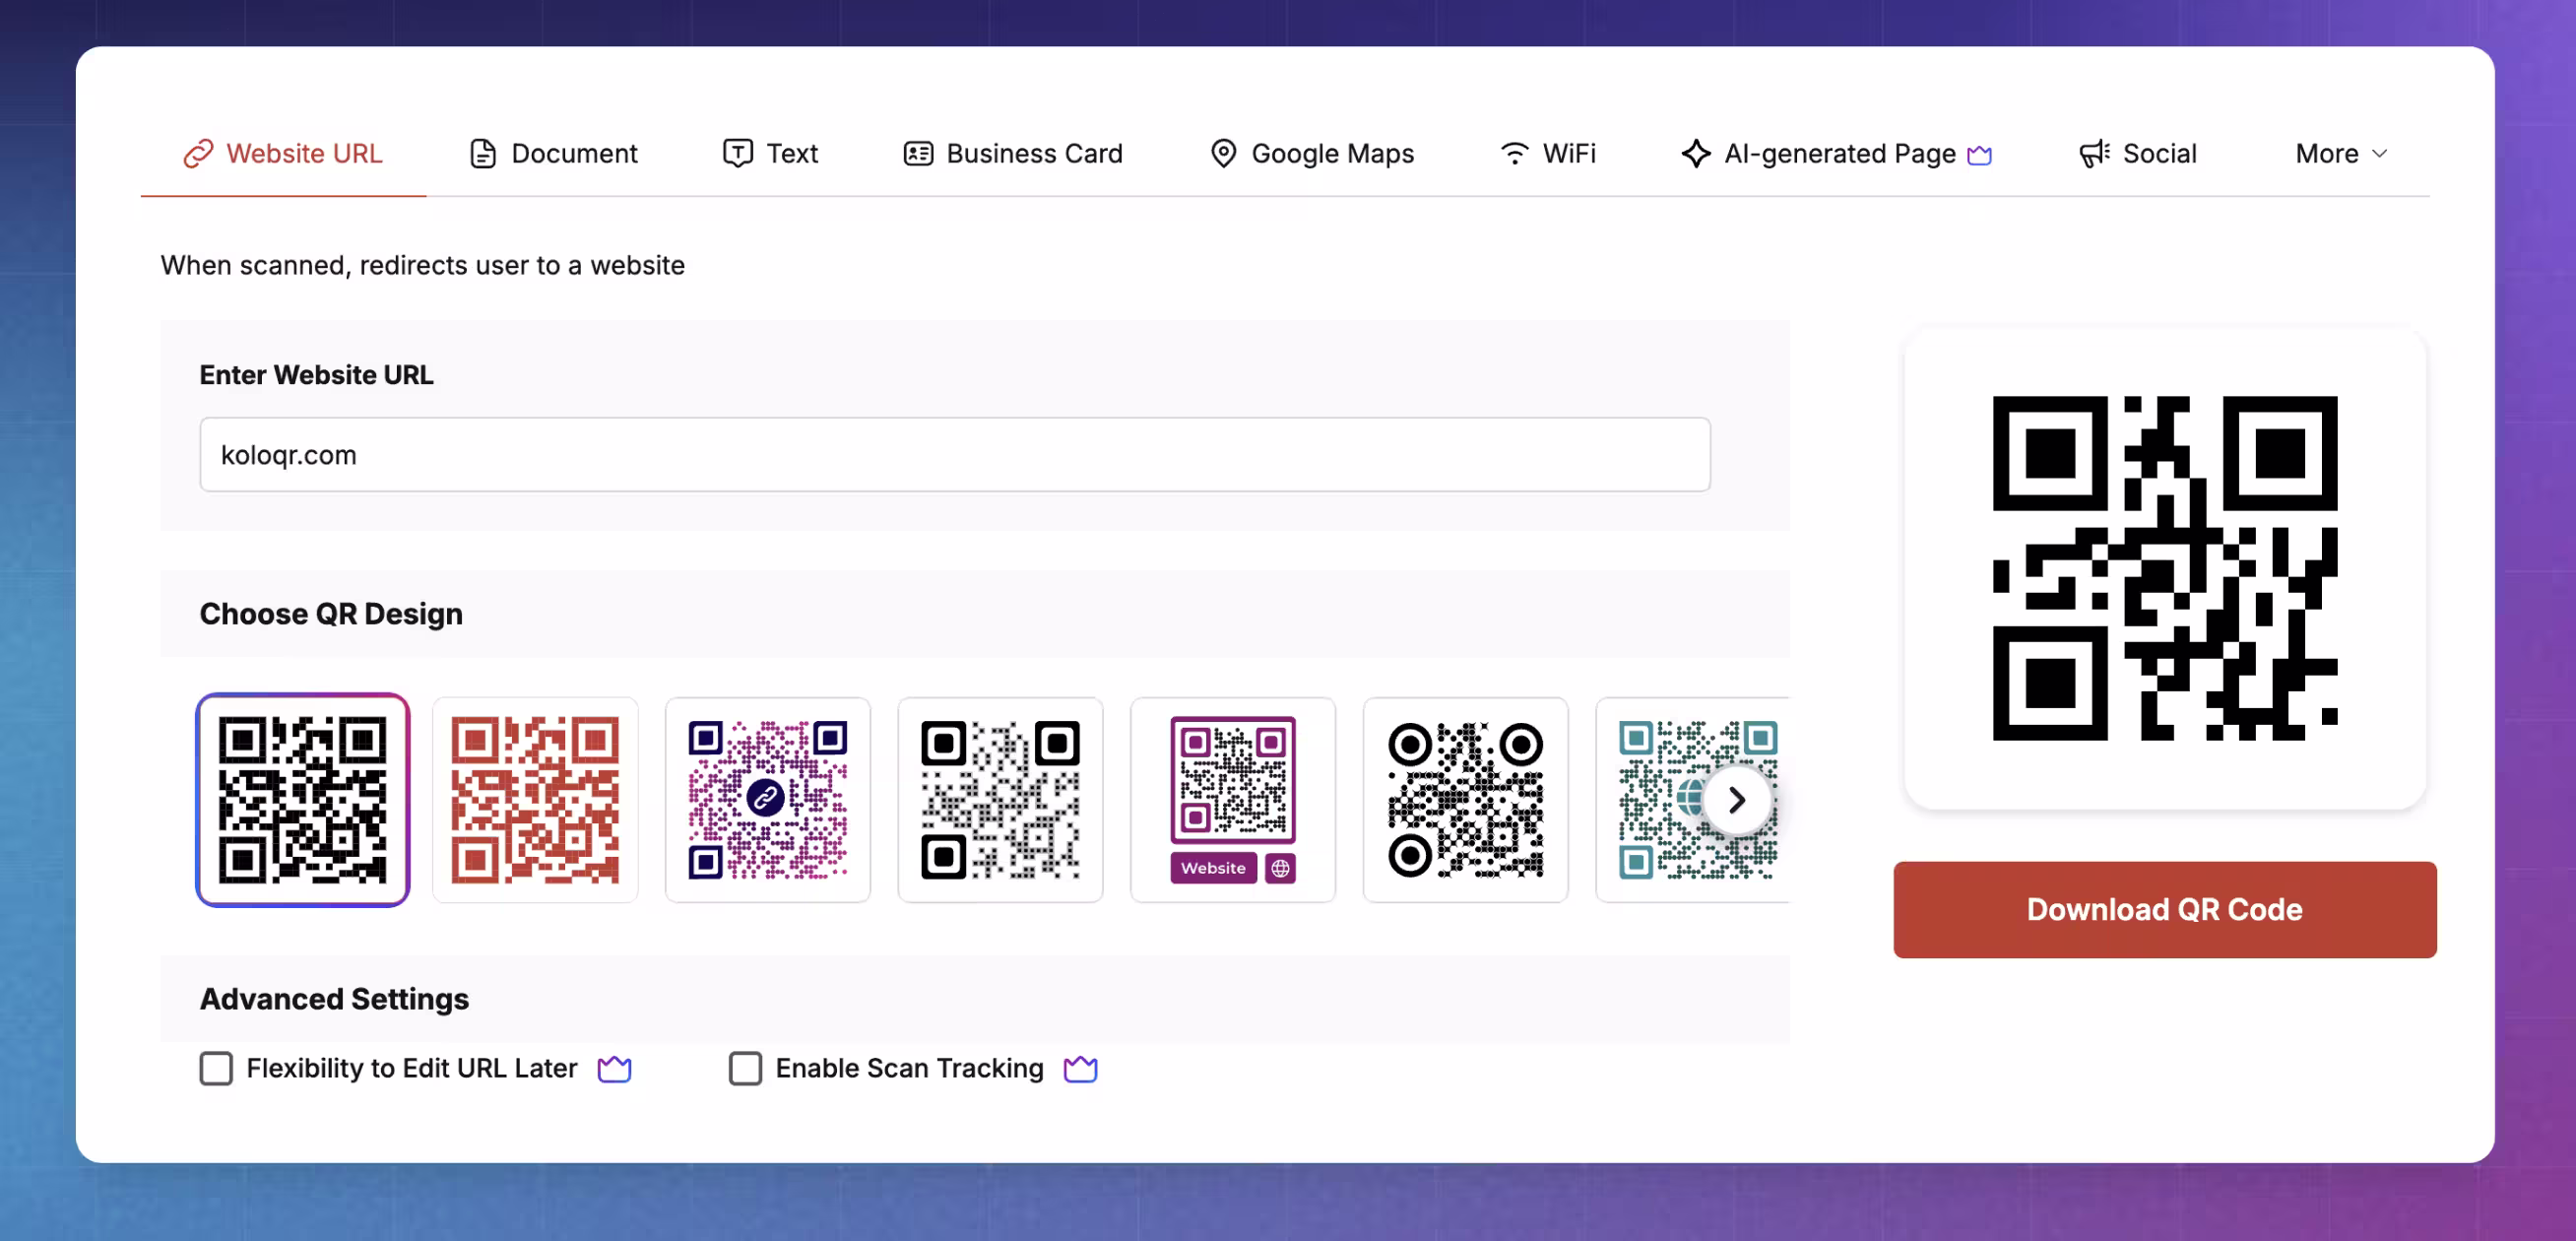The image size is (2576, 1241).
Task: Open the AI-generated Page tab
Action: click(1837, 153)
